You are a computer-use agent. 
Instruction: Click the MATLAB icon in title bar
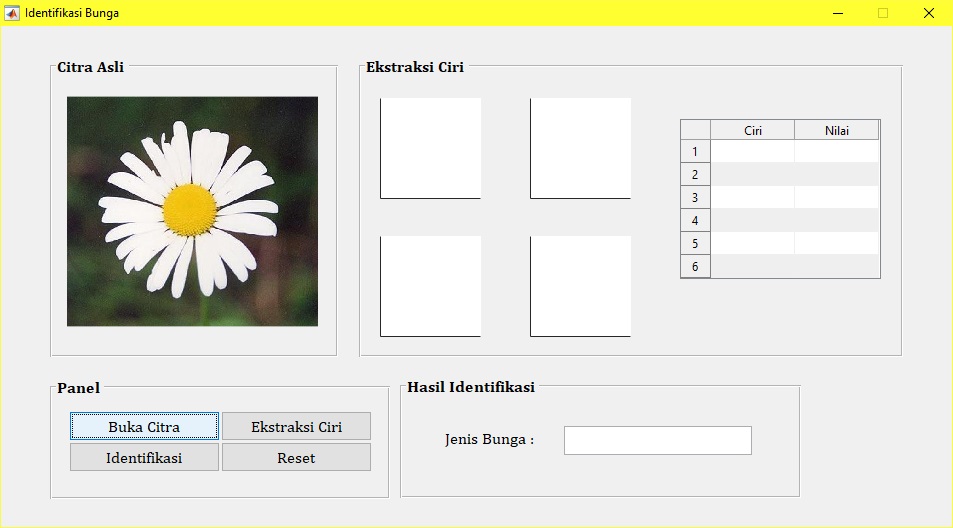12,13
